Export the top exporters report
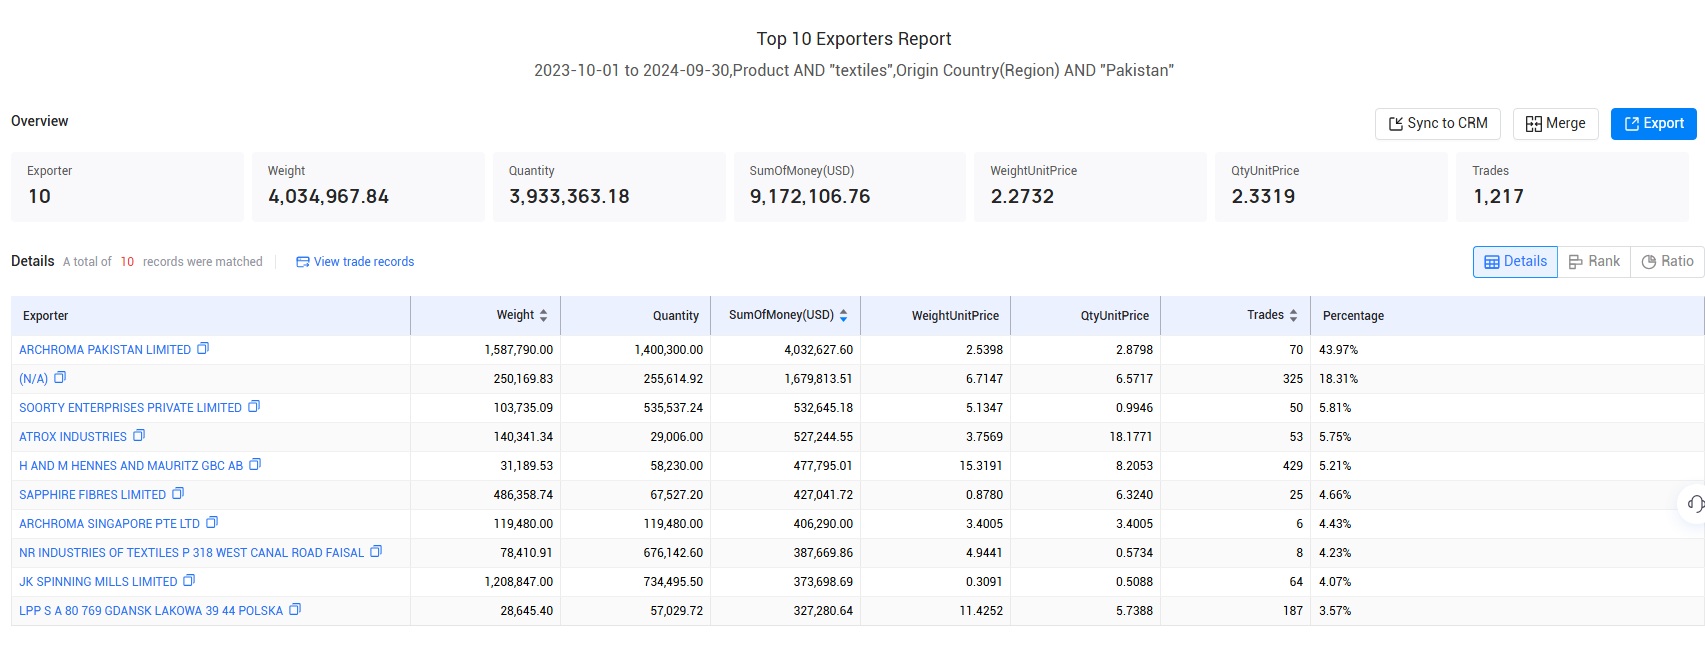The image size is (1705, 662). (x=1654, y=124)
